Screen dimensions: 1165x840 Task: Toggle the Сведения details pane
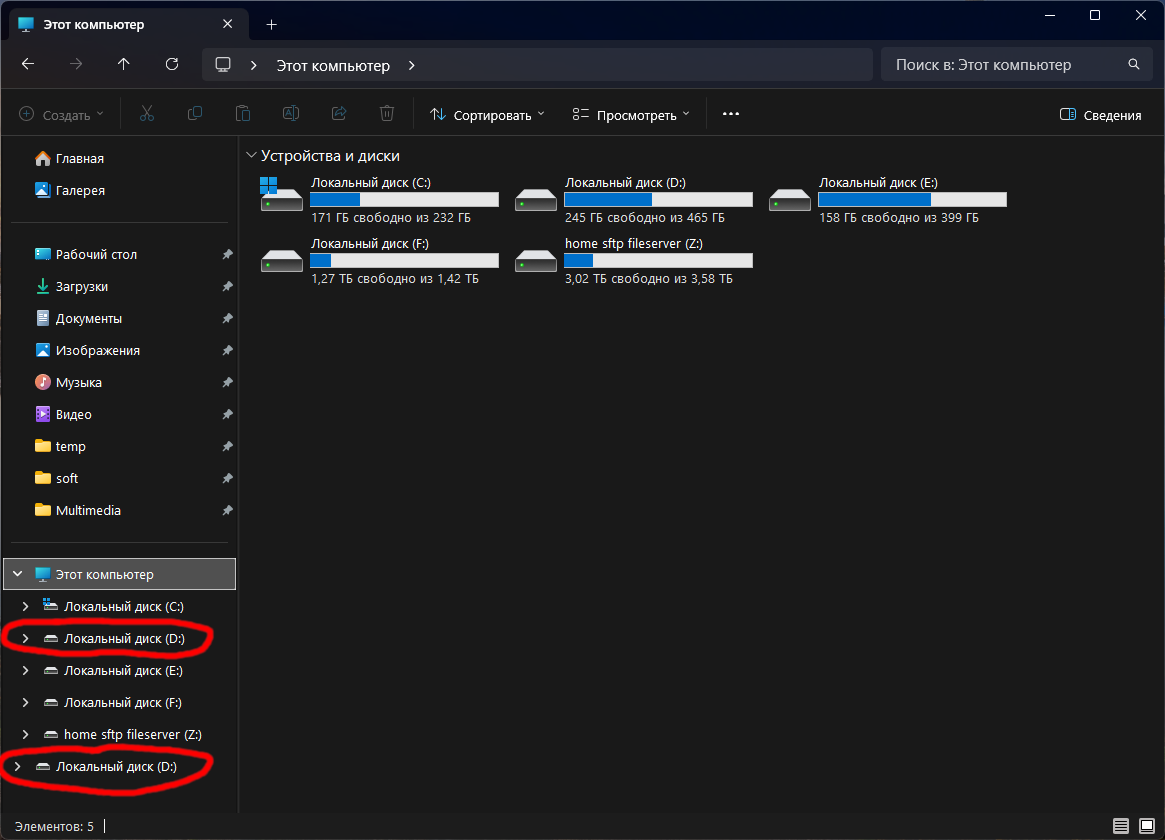1100,114
